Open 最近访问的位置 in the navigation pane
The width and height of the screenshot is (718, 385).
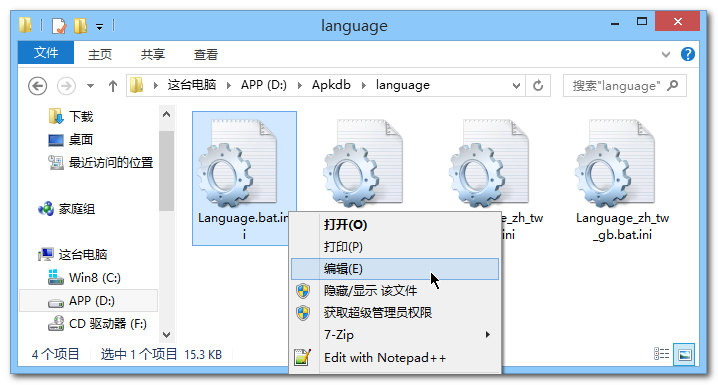100,162
